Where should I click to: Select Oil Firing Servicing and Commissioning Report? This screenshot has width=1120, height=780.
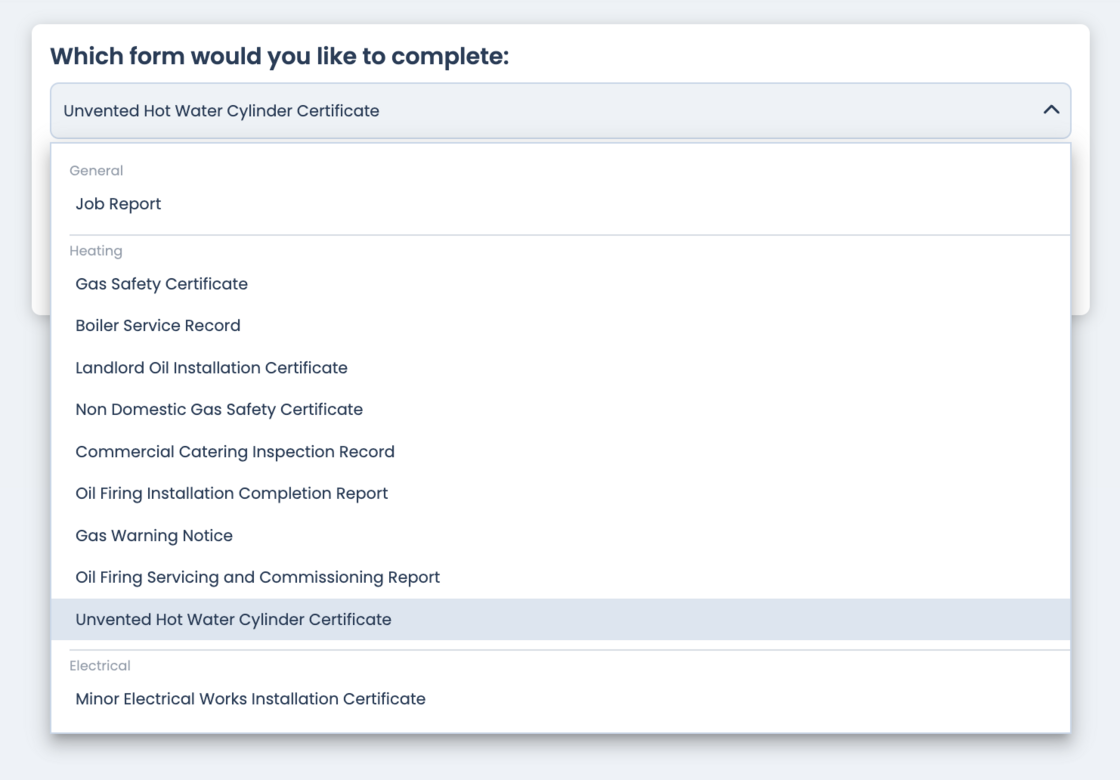(x=257, y=578)
